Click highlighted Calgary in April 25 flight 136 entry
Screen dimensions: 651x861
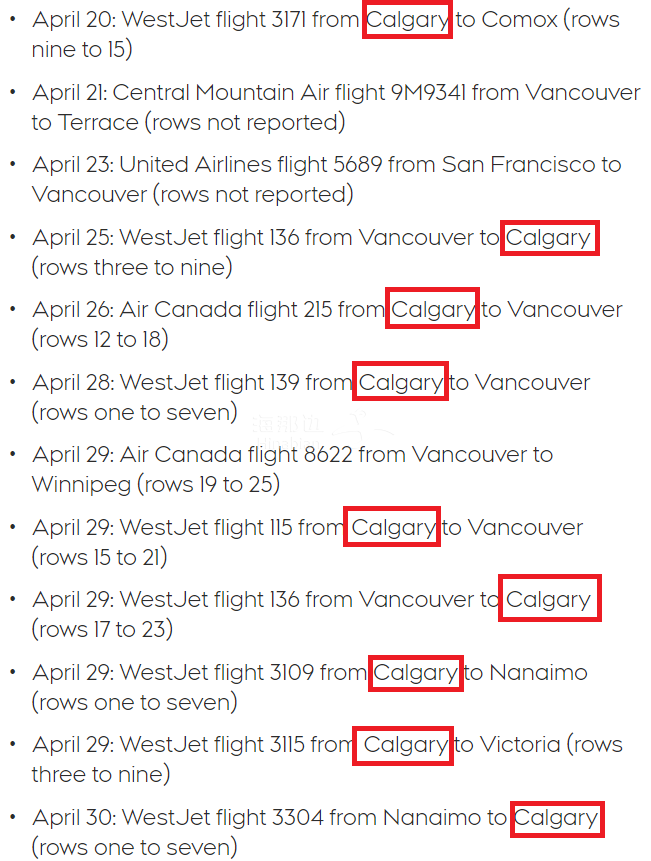pyautogui.click(x=549, y=238)
